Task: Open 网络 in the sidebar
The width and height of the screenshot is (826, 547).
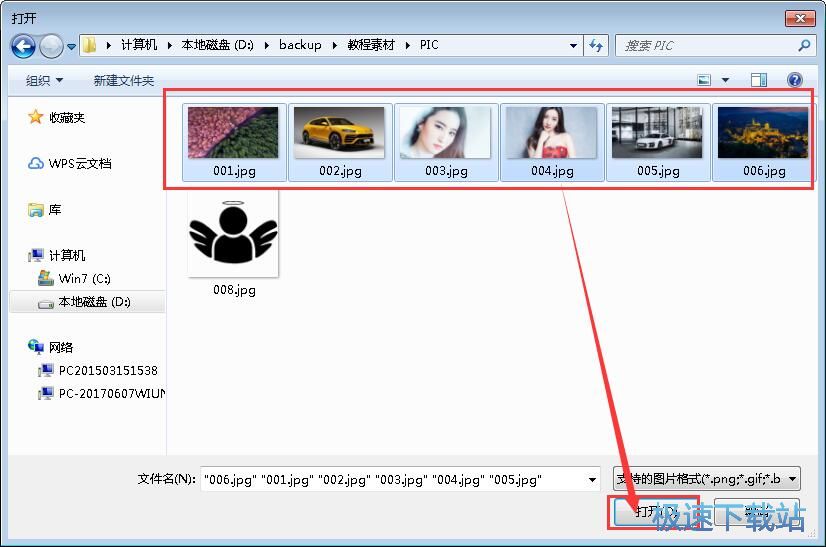Action: point(61,347)
